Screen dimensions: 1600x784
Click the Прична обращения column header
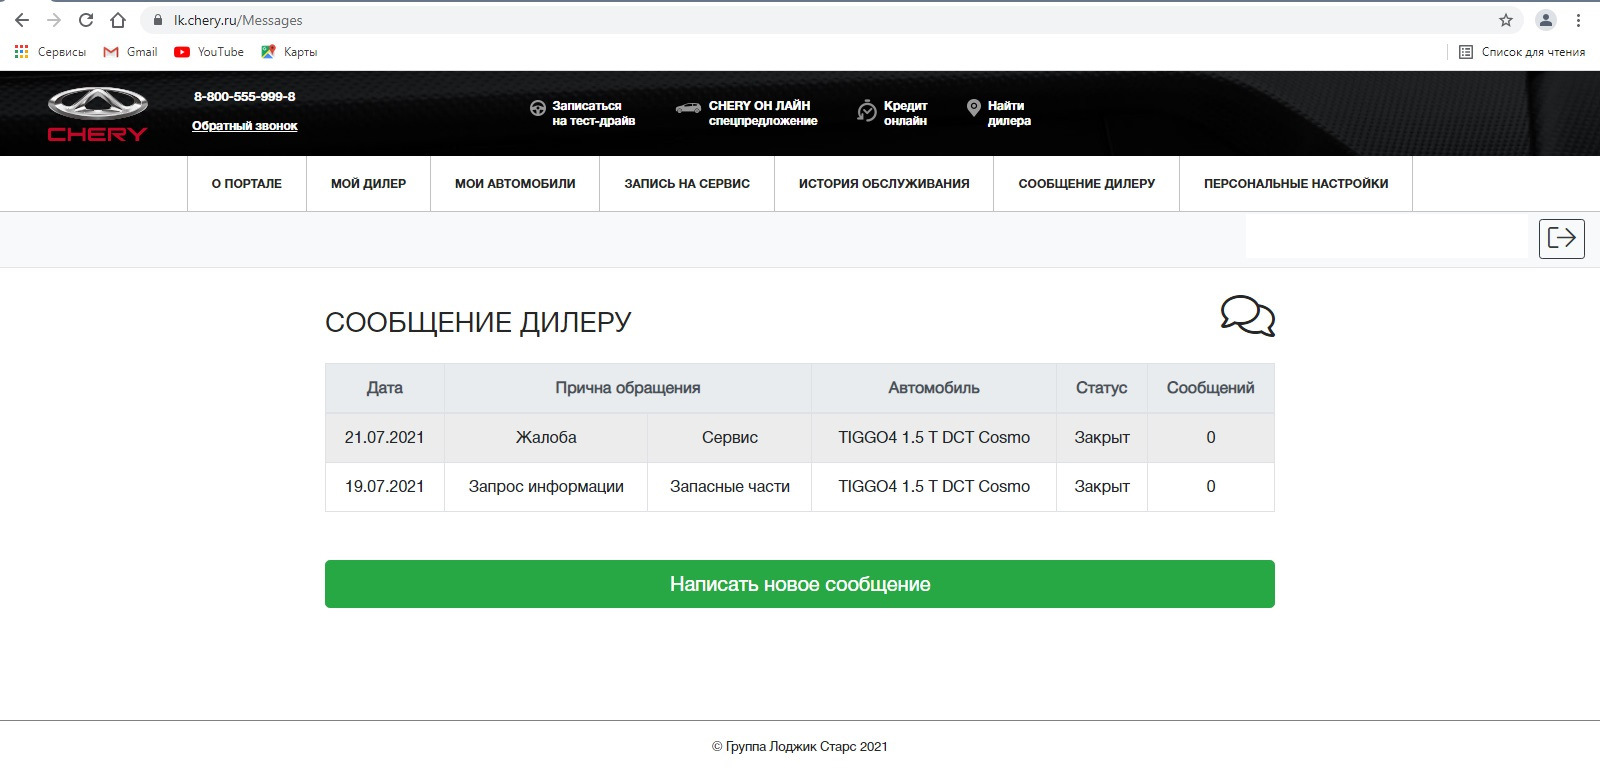pos(628,388)
